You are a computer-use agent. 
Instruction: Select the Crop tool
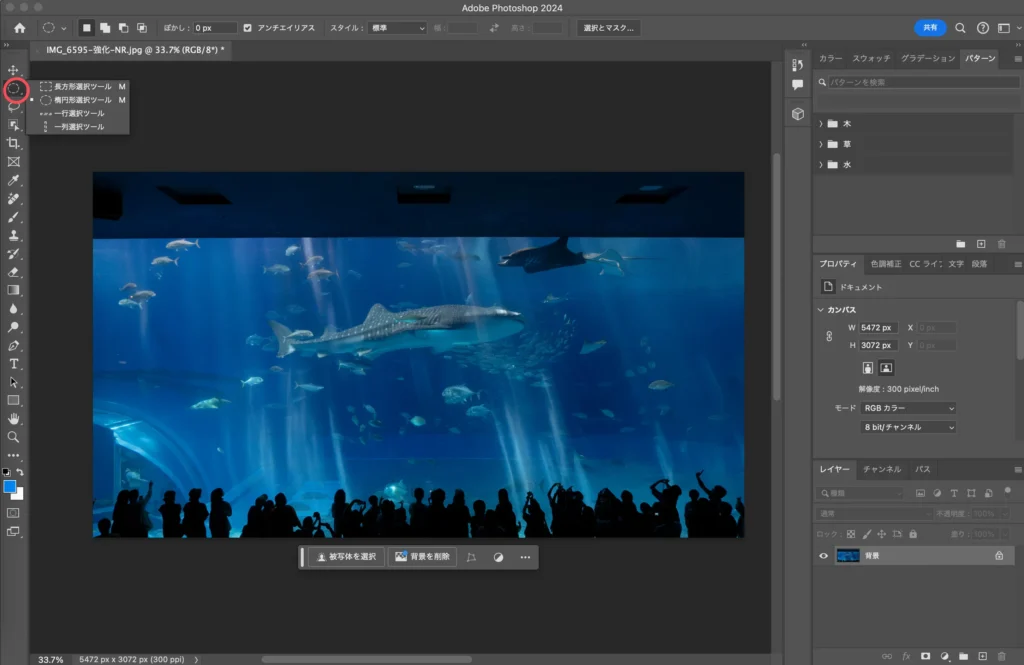tap(14, 143)
